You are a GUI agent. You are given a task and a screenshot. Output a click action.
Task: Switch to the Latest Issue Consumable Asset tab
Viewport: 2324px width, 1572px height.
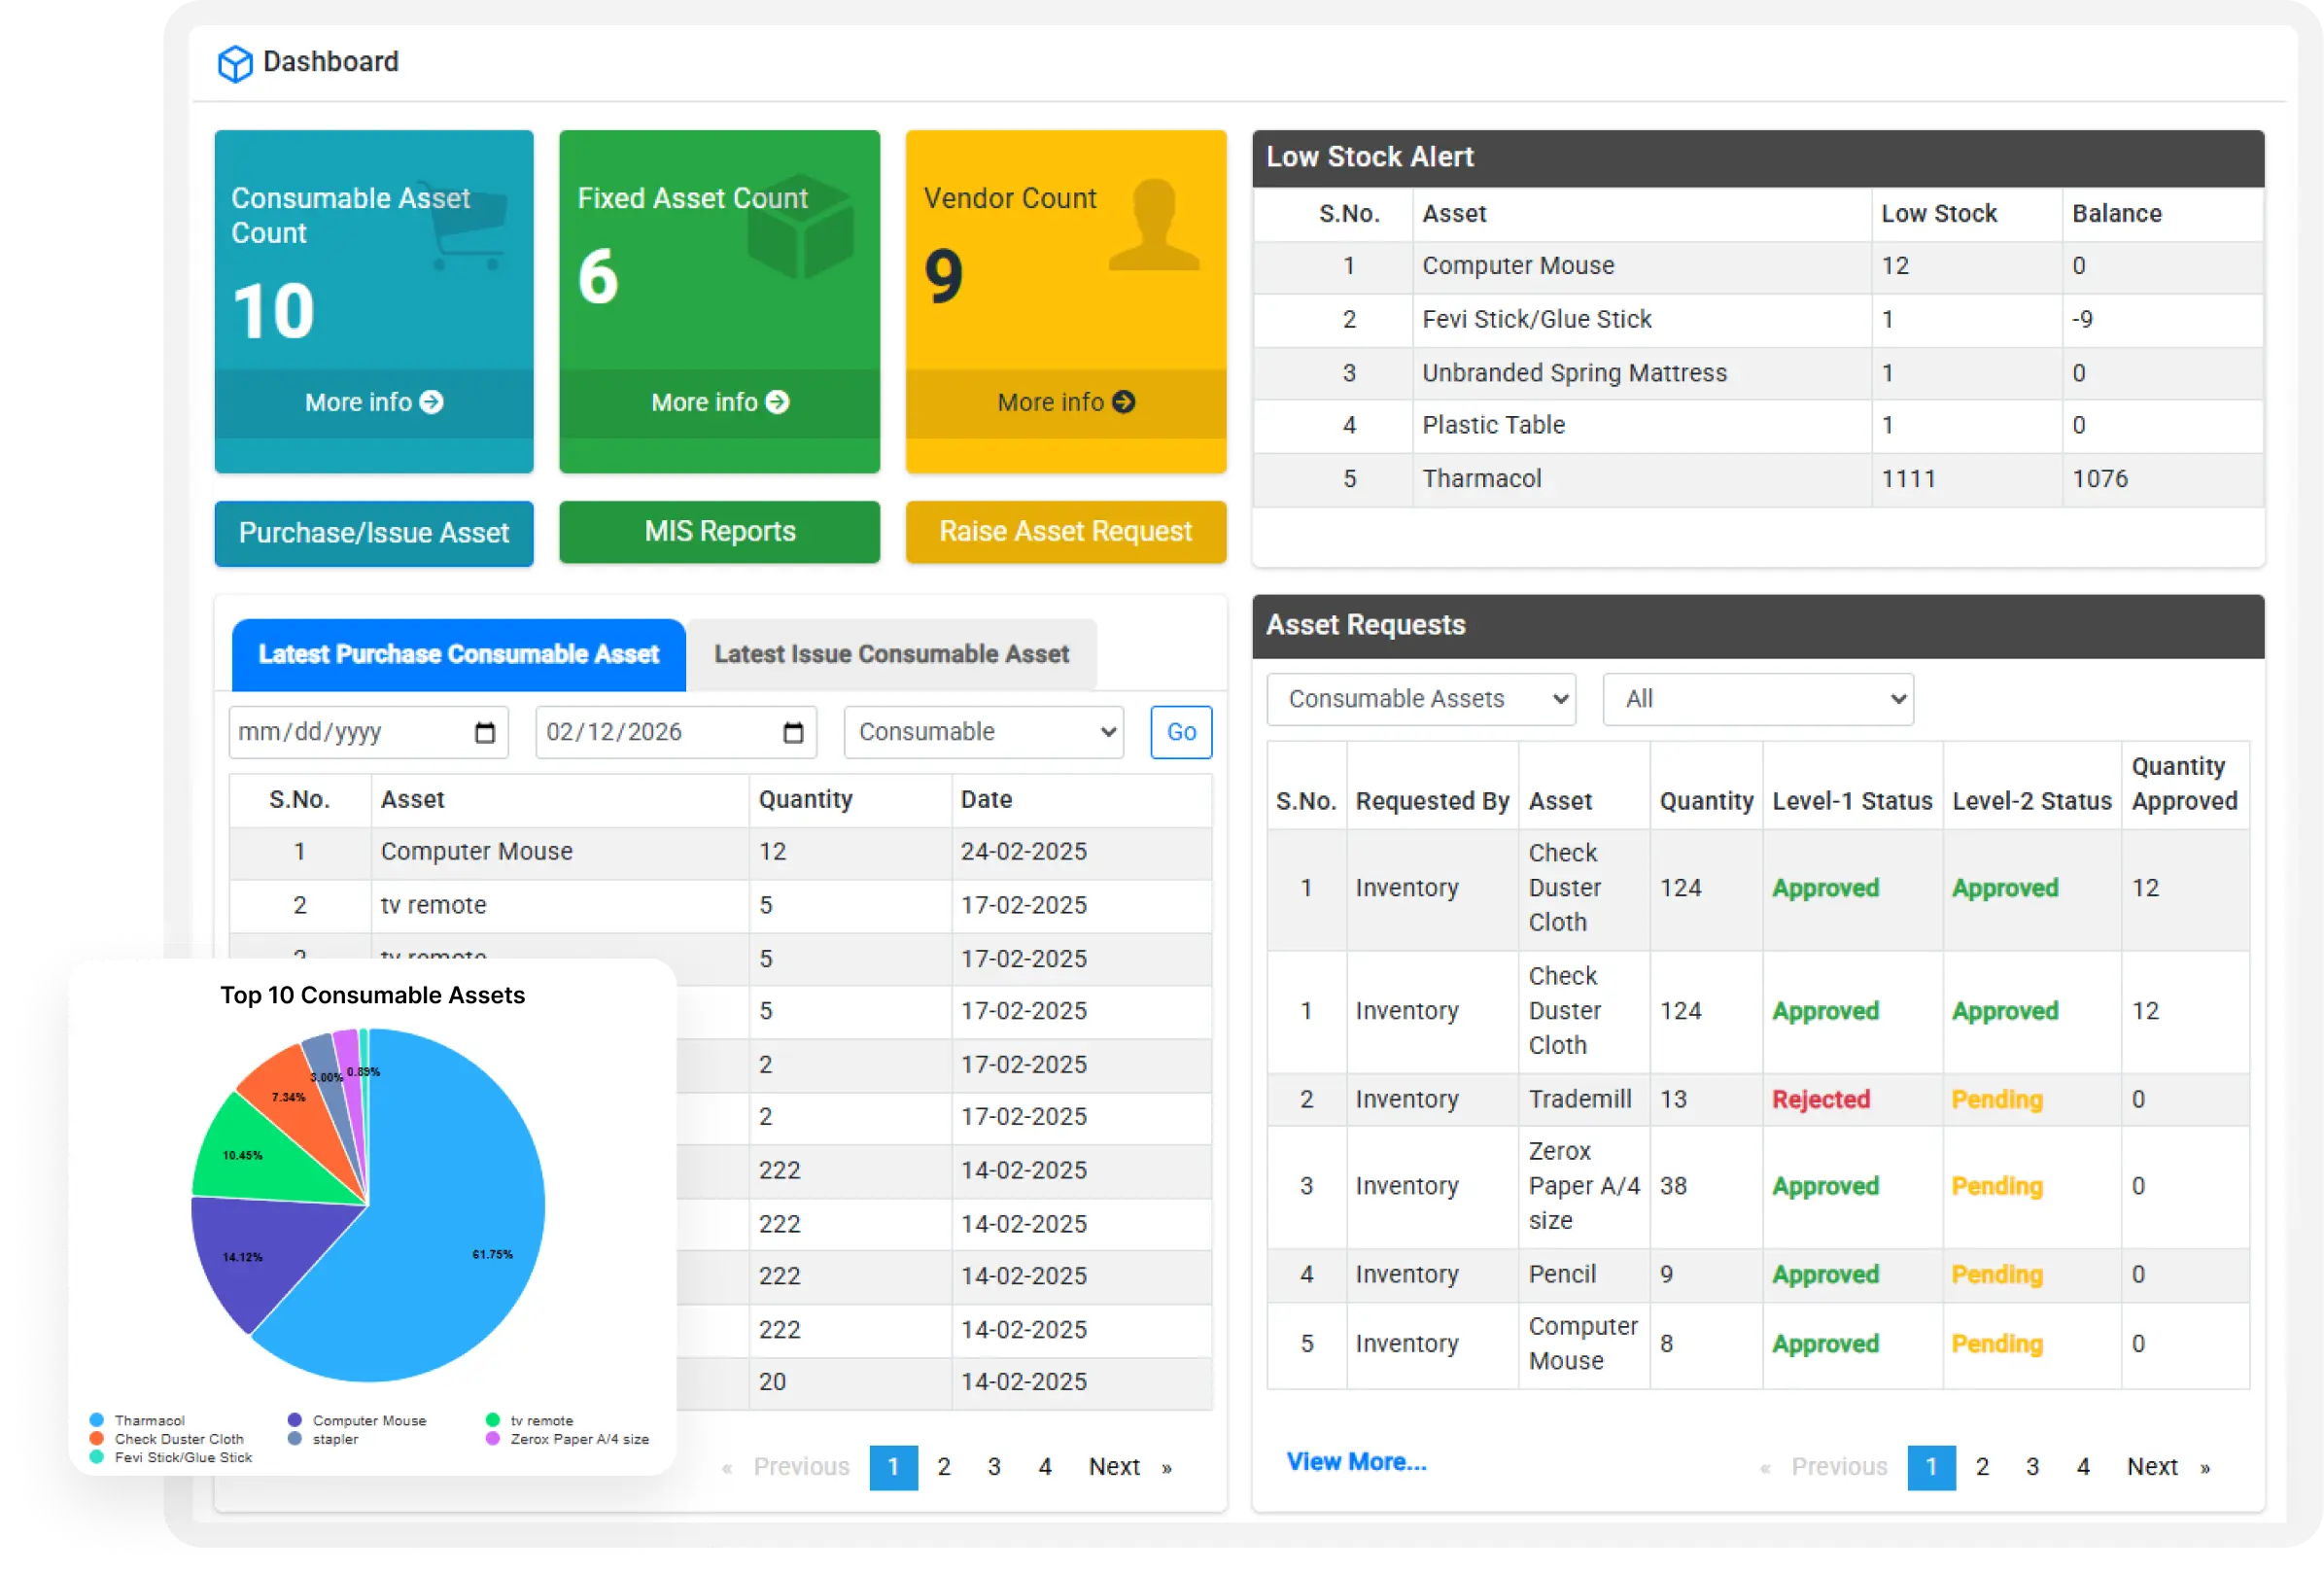[x=891, y=654]
